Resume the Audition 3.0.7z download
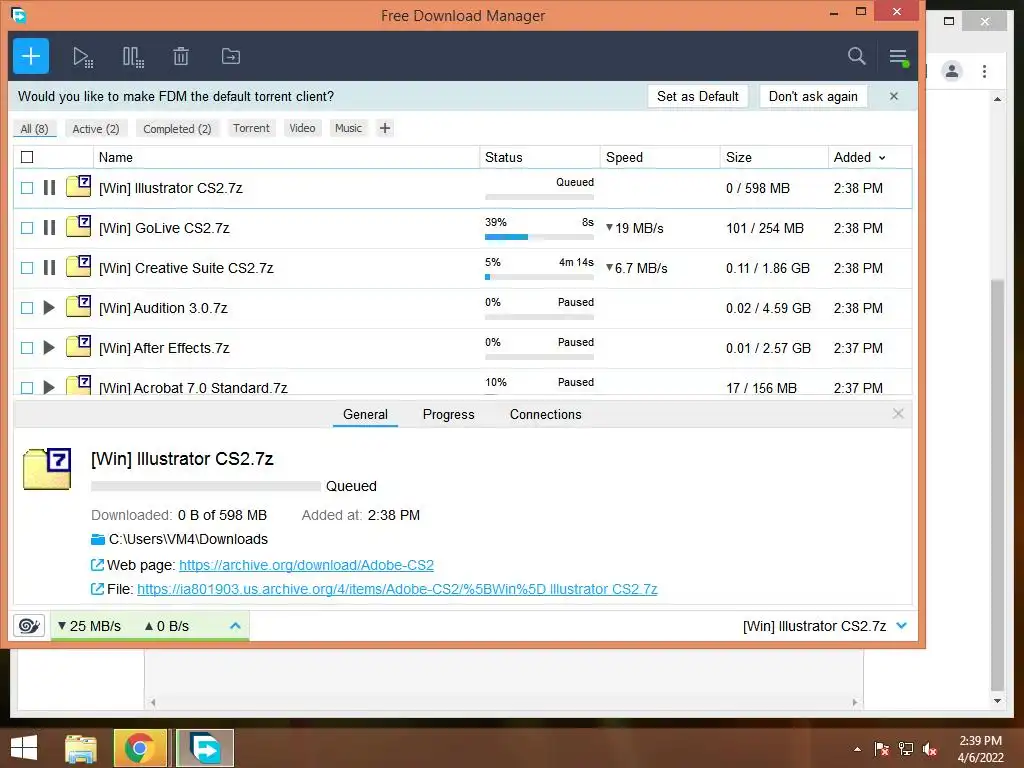This screenshot has width=1024, height=768. coord(49,308)
